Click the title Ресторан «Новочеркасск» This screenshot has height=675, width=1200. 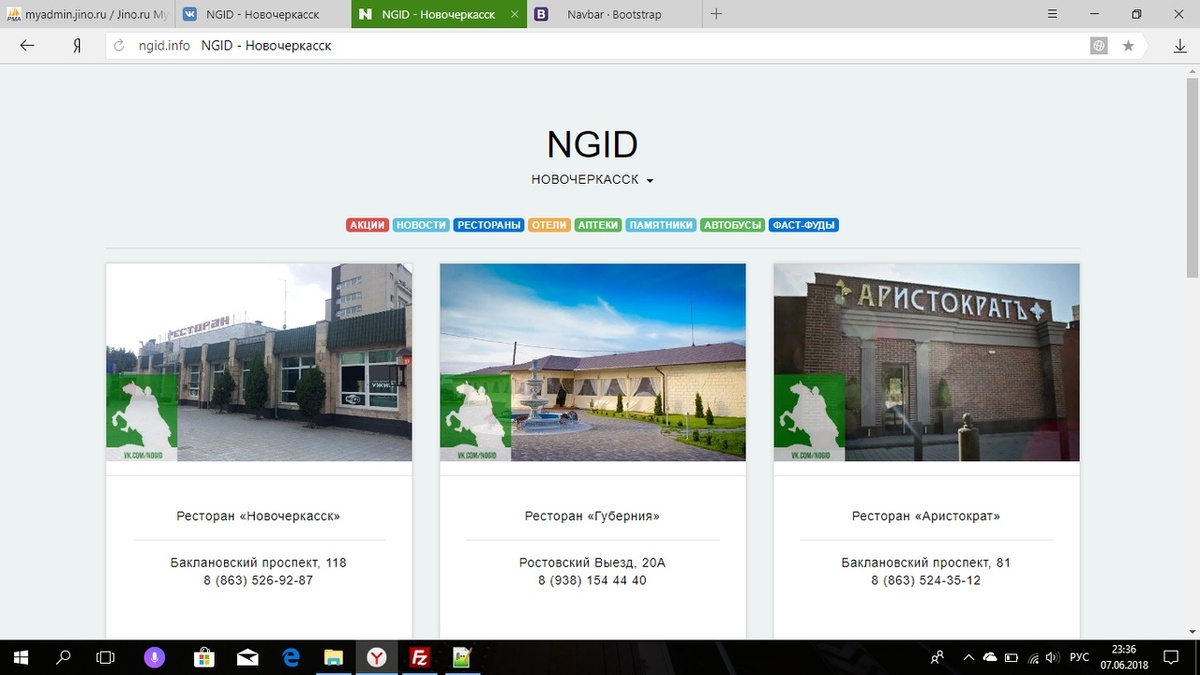tap(259, 516)
